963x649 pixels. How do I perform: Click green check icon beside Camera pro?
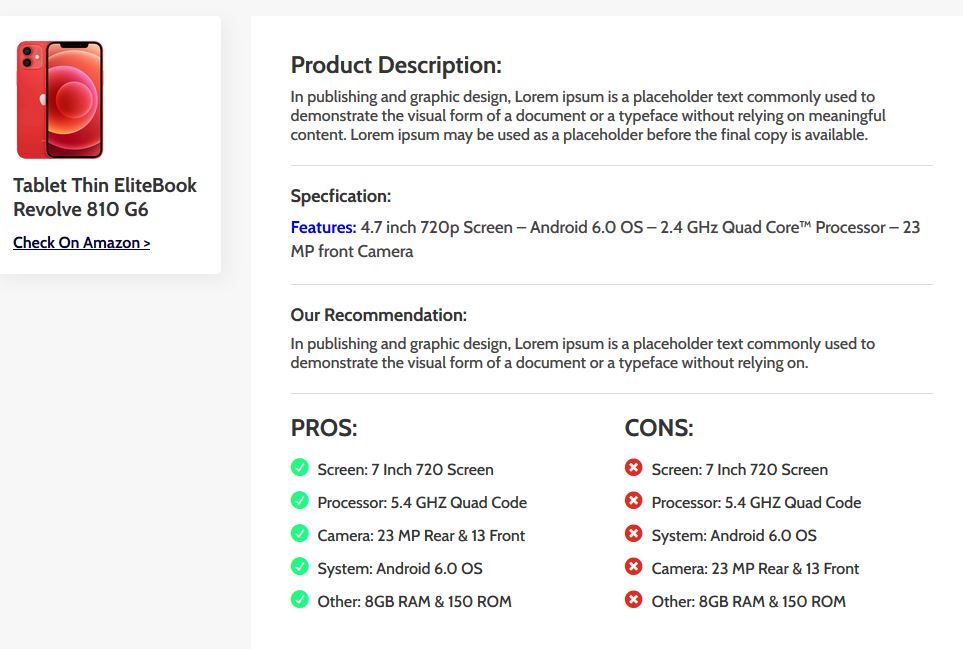(299, 533)
